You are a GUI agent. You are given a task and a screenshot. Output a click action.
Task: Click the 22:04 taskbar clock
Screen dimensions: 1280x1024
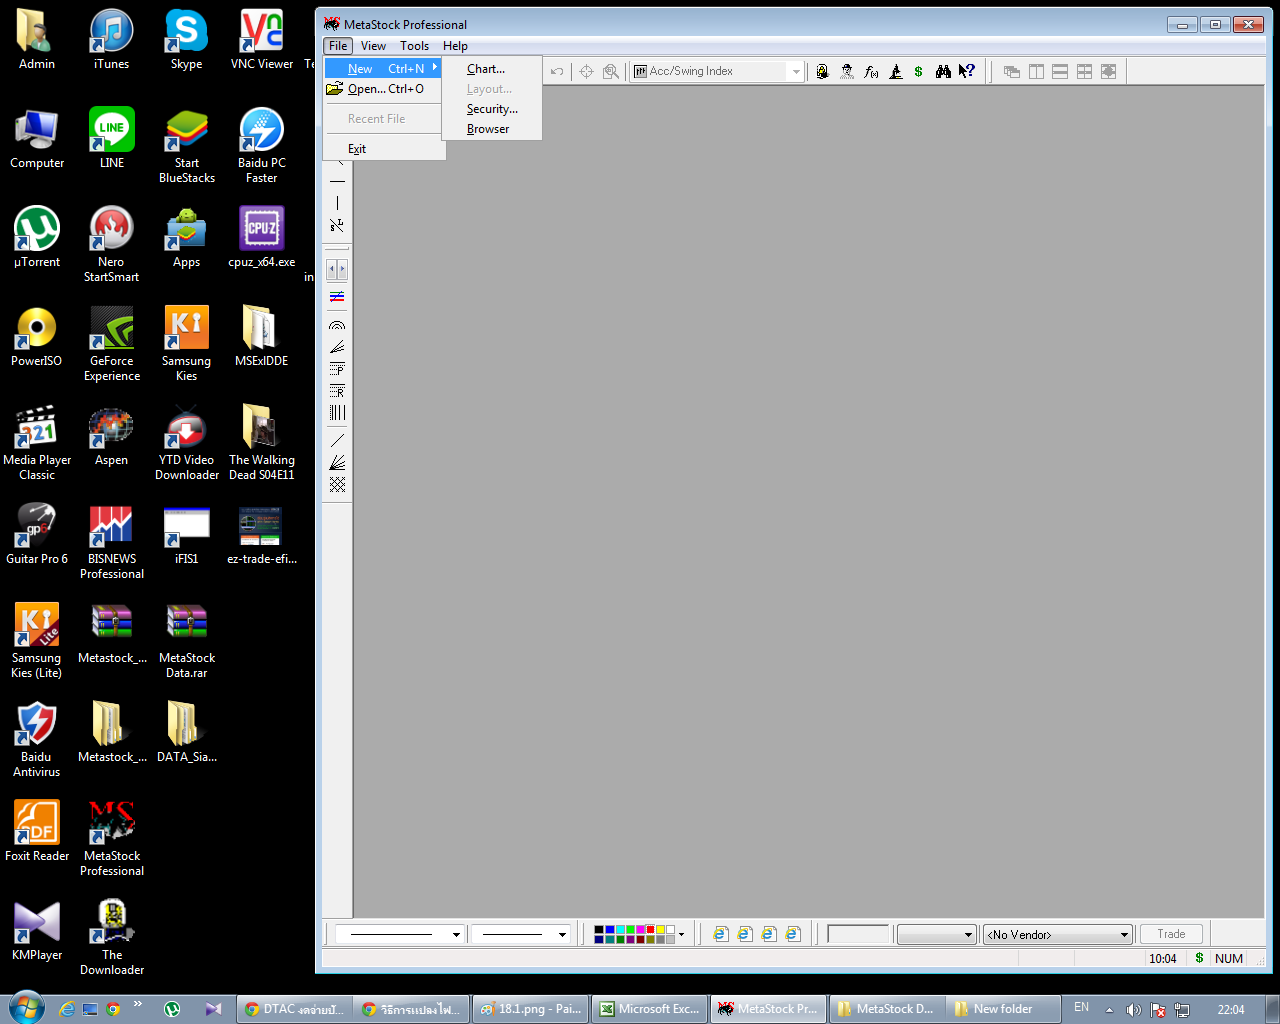tap(1231, 1009)
